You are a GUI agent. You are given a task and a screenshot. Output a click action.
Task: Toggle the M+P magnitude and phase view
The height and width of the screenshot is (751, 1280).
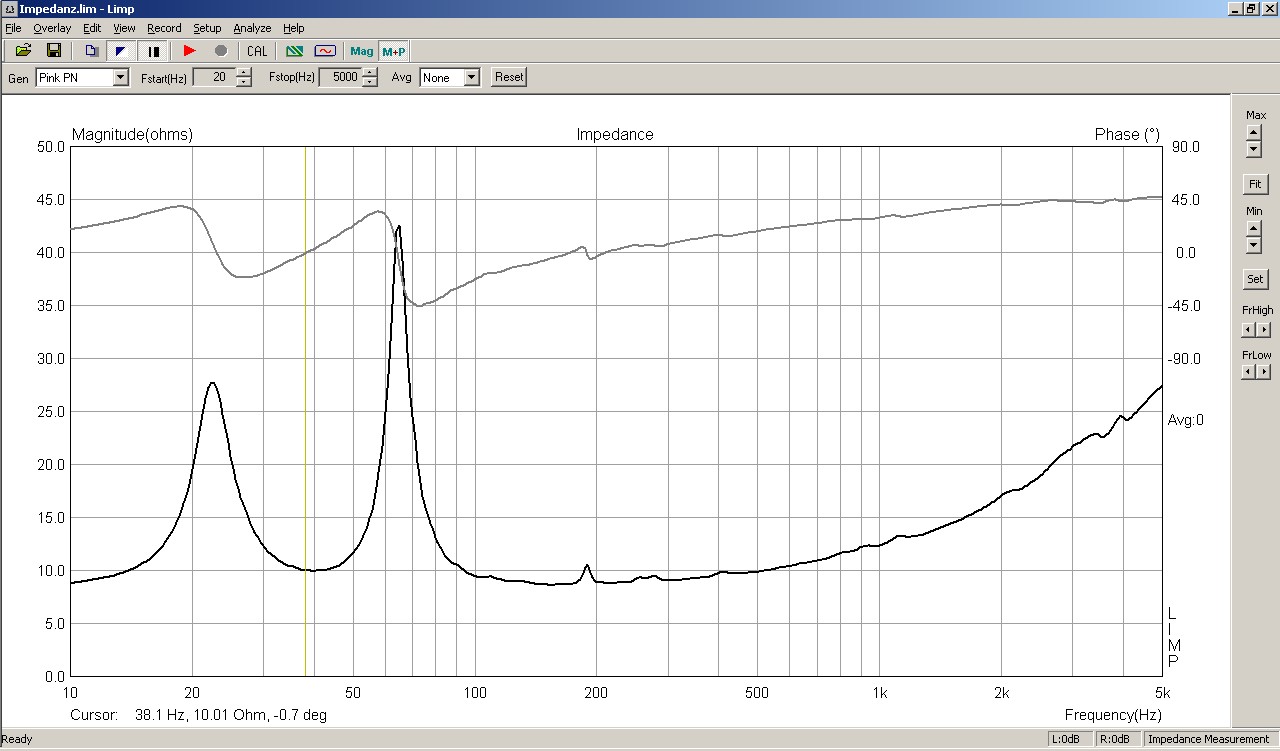(x=394, y=51)
